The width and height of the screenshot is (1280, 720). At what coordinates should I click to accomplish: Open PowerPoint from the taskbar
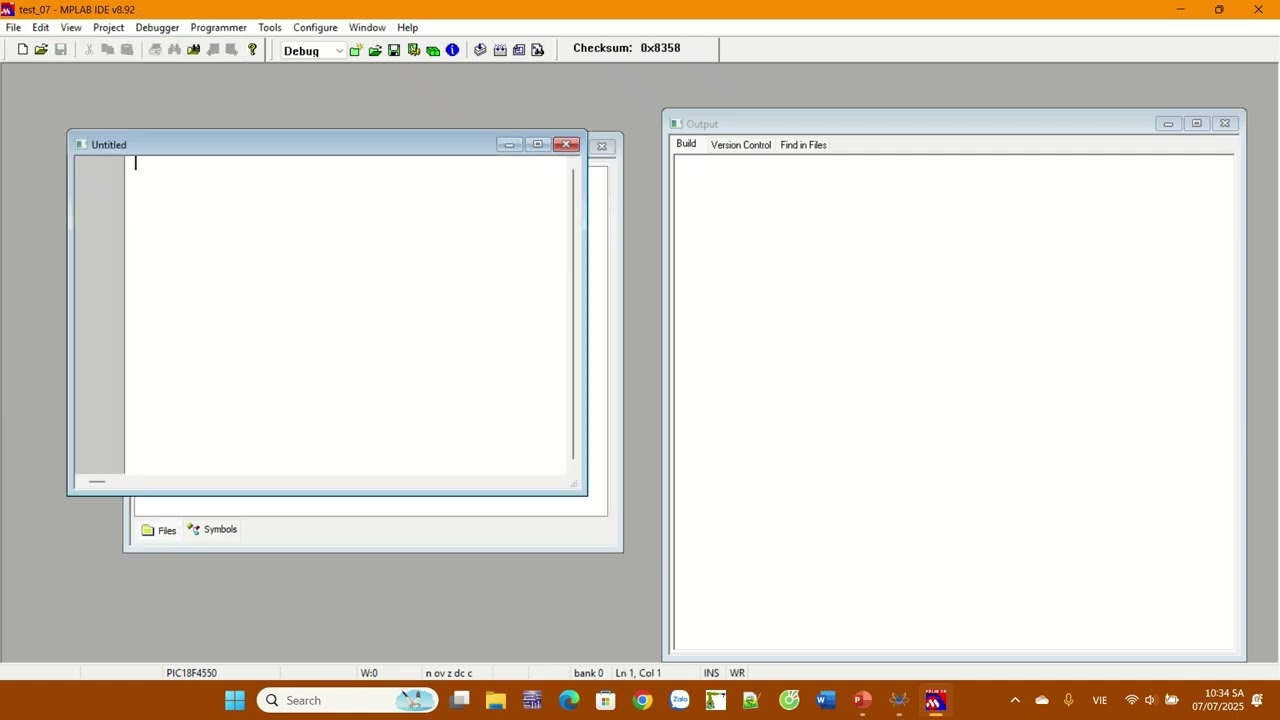click(x=862, y=700)
